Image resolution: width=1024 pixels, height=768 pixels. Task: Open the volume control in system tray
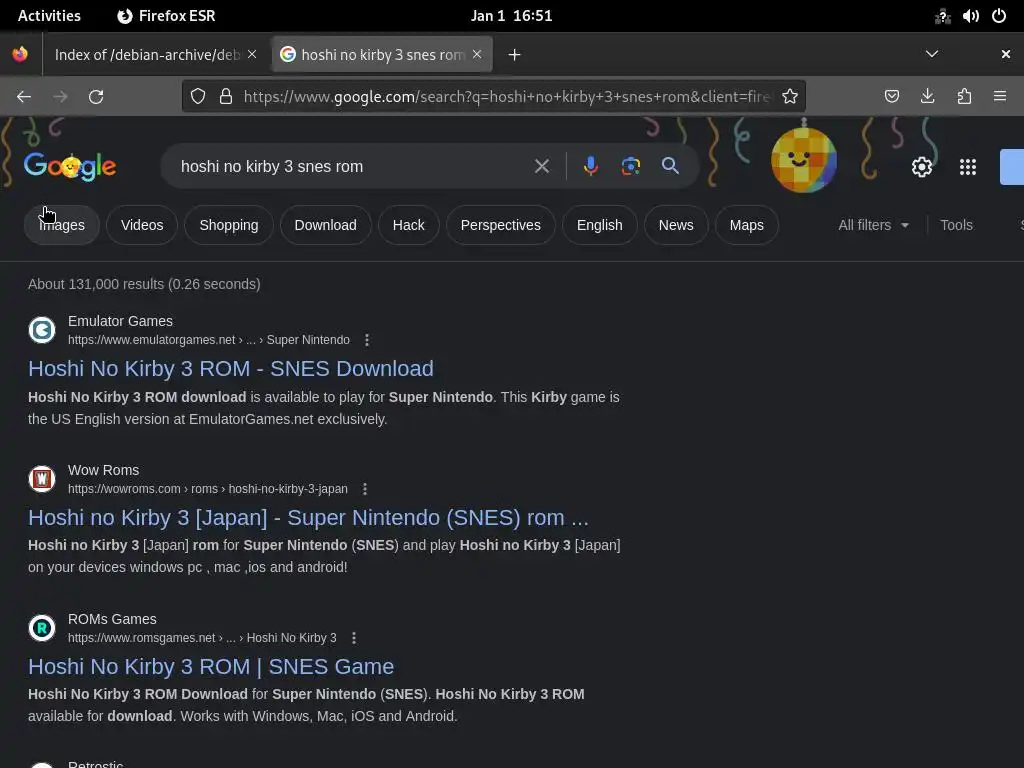point(970,16)
